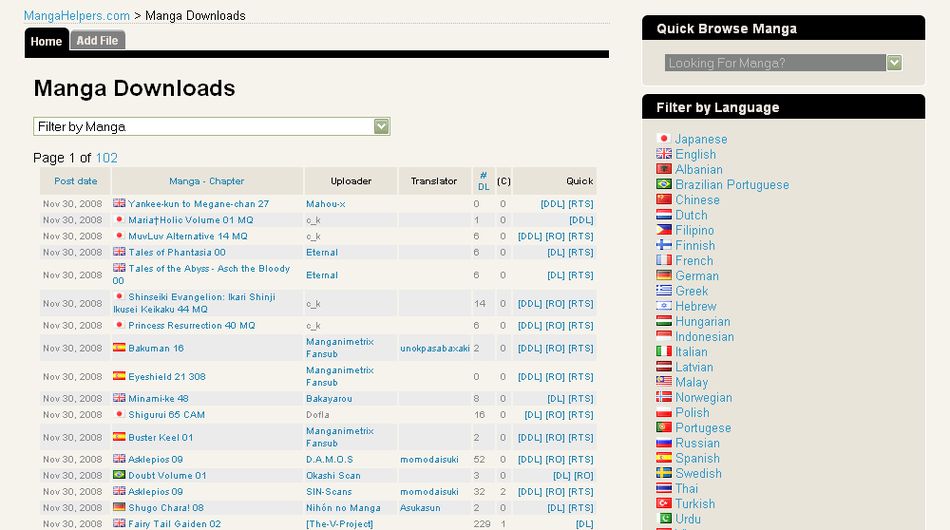
Task: Click [DDL] for Maria†Holic Volume 01 MQ
Action: (581, 220)
